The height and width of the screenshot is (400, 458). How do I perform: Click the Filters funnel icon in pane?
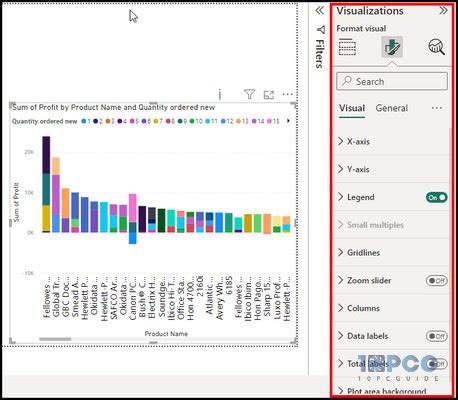(x=320, y=30)
